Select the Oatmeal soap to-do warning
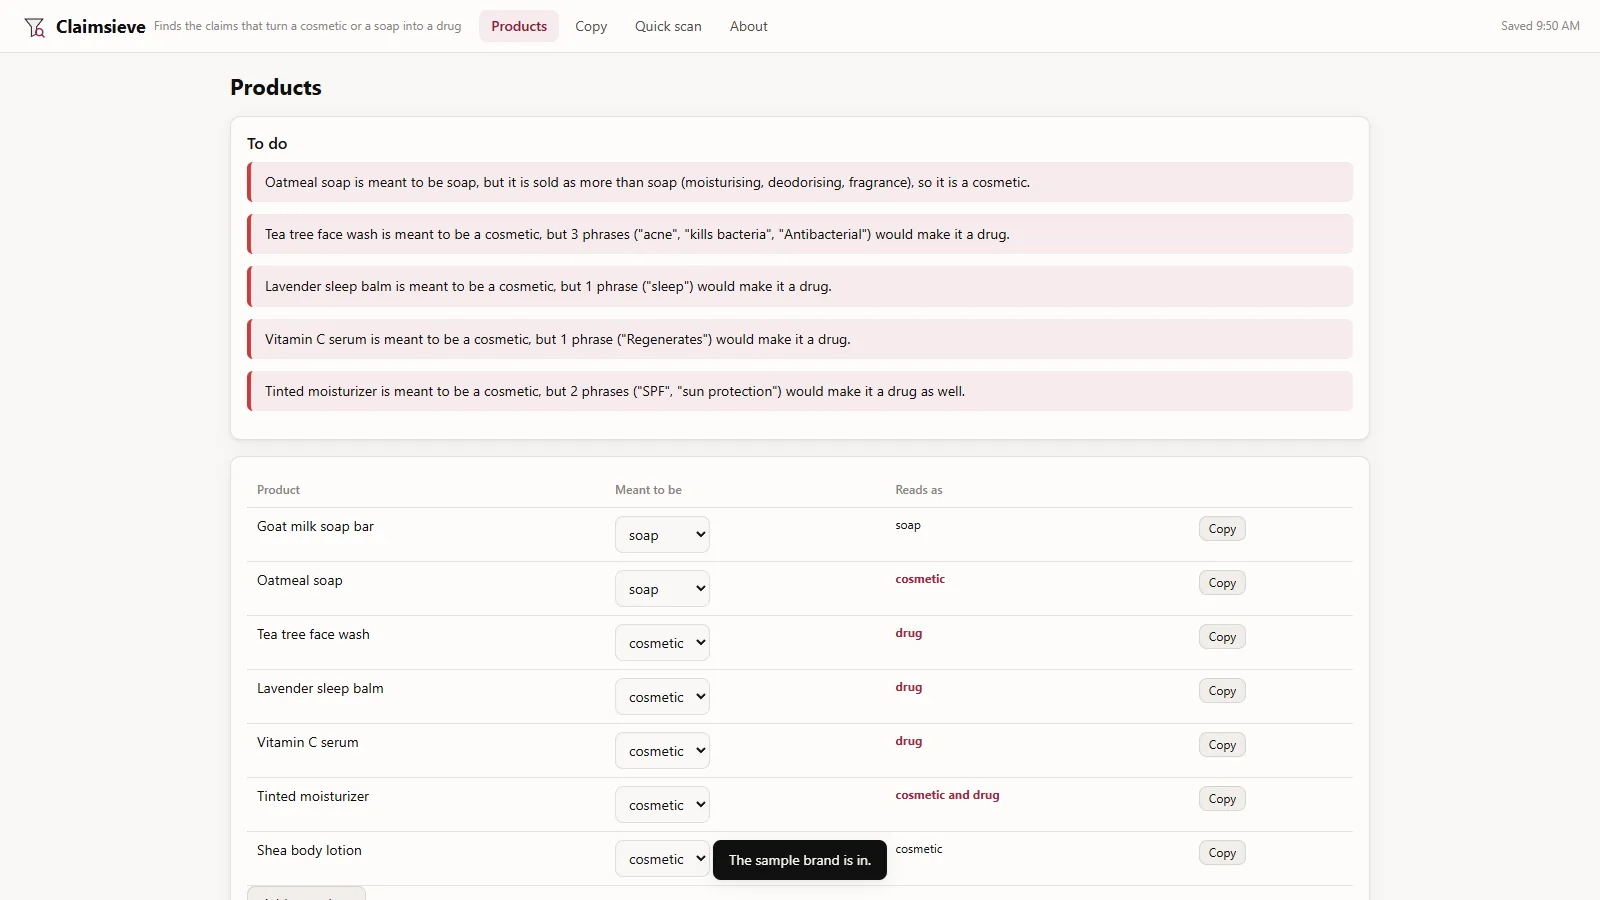This screenshot has height=900, width=1600. (800, 182)
